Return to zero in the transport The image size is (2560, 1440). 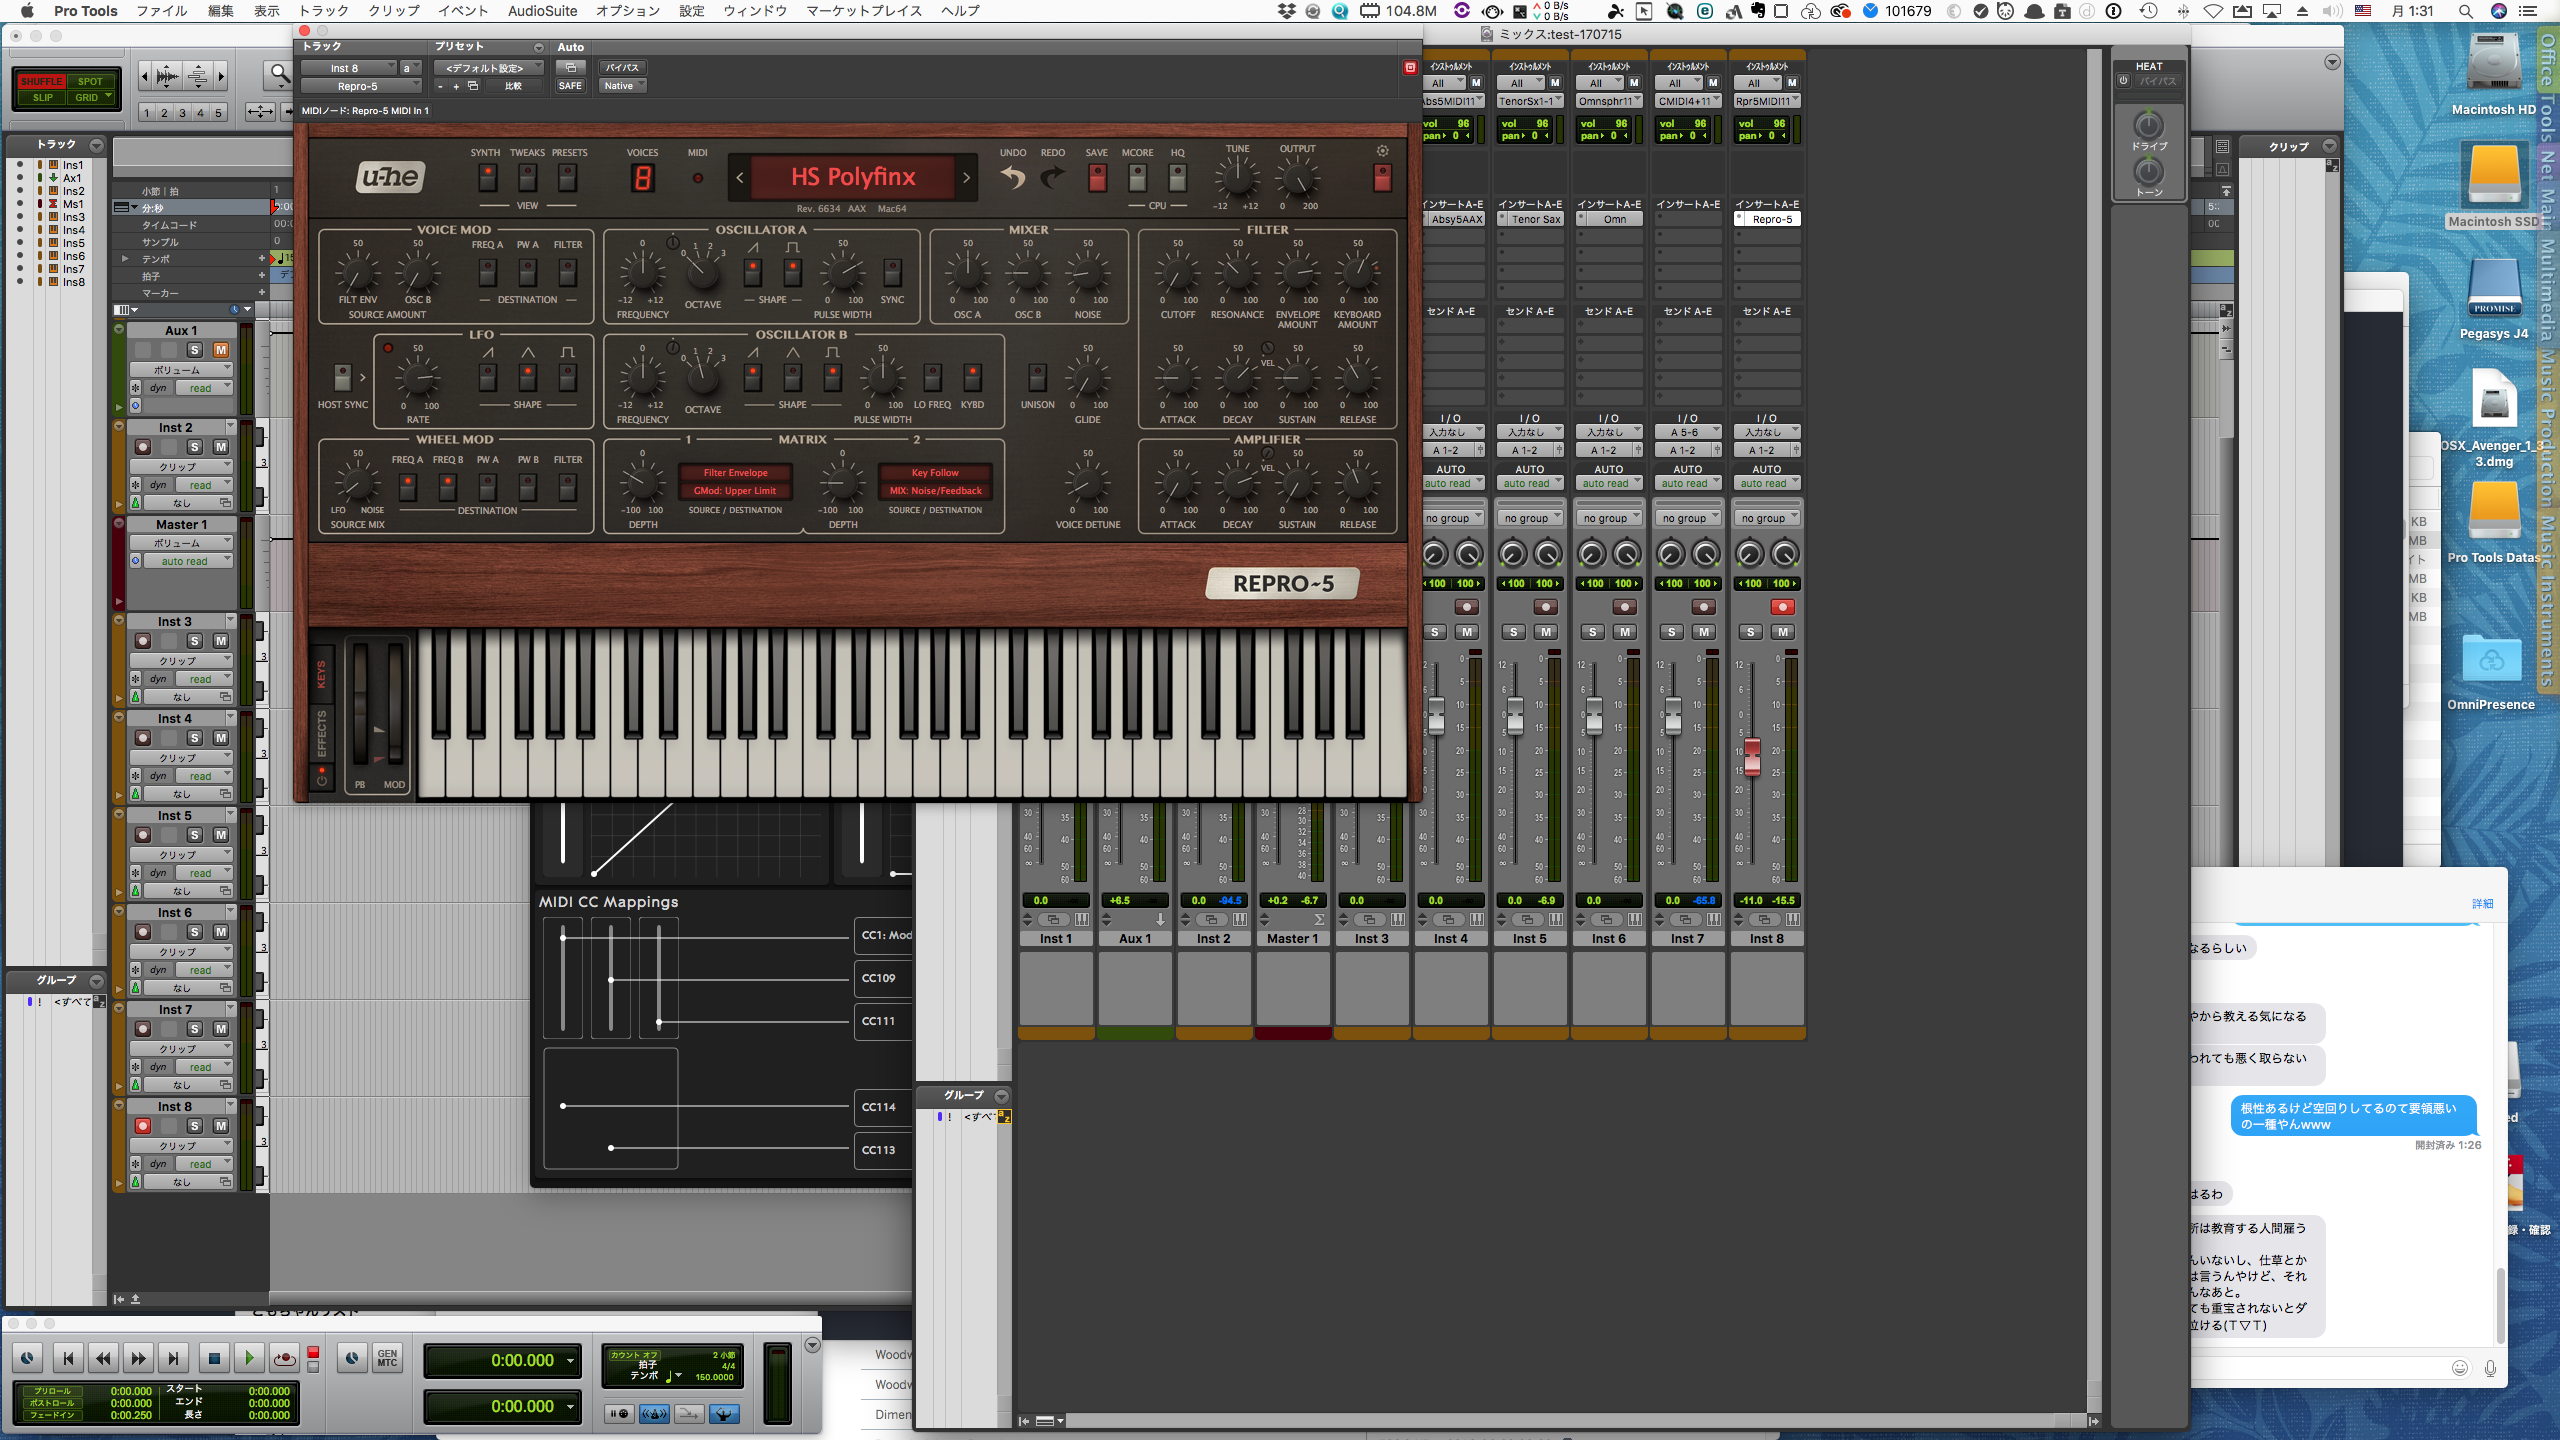[67, 1358]
